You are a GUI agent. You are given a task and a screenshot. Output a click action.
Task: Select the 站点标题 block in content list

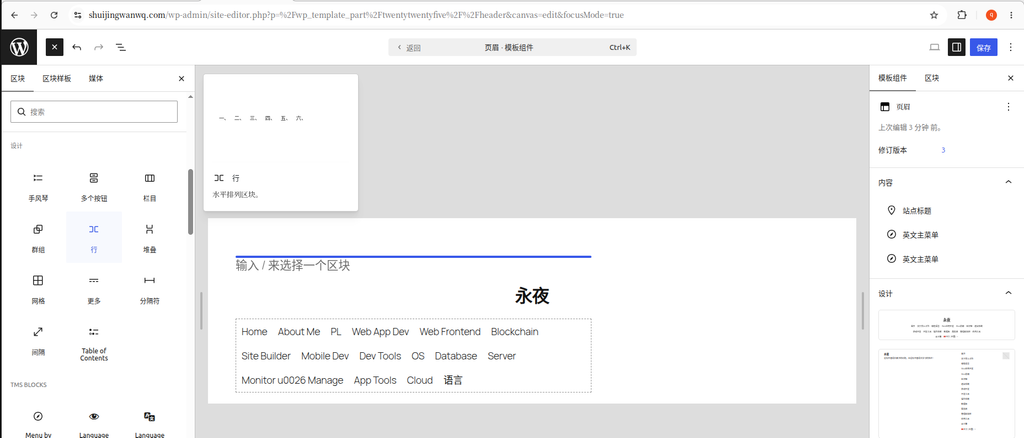(916, 211)
